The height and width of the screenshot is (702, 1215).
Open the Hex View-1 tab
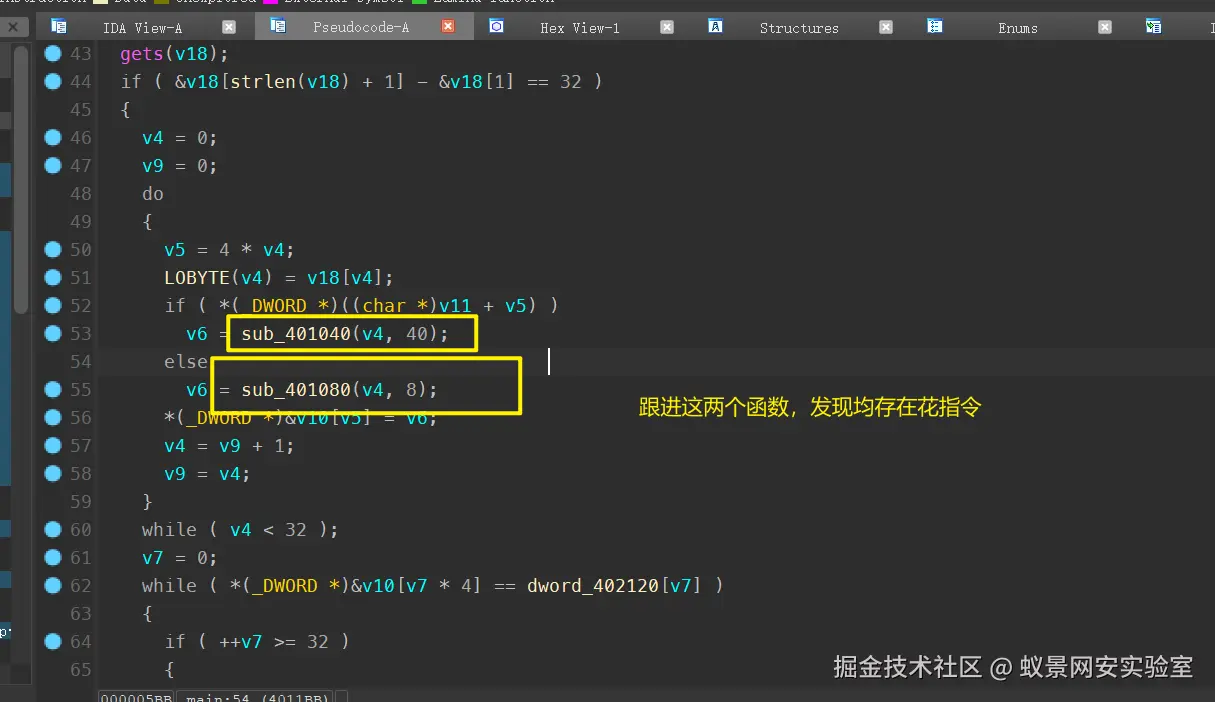(580, 28)
